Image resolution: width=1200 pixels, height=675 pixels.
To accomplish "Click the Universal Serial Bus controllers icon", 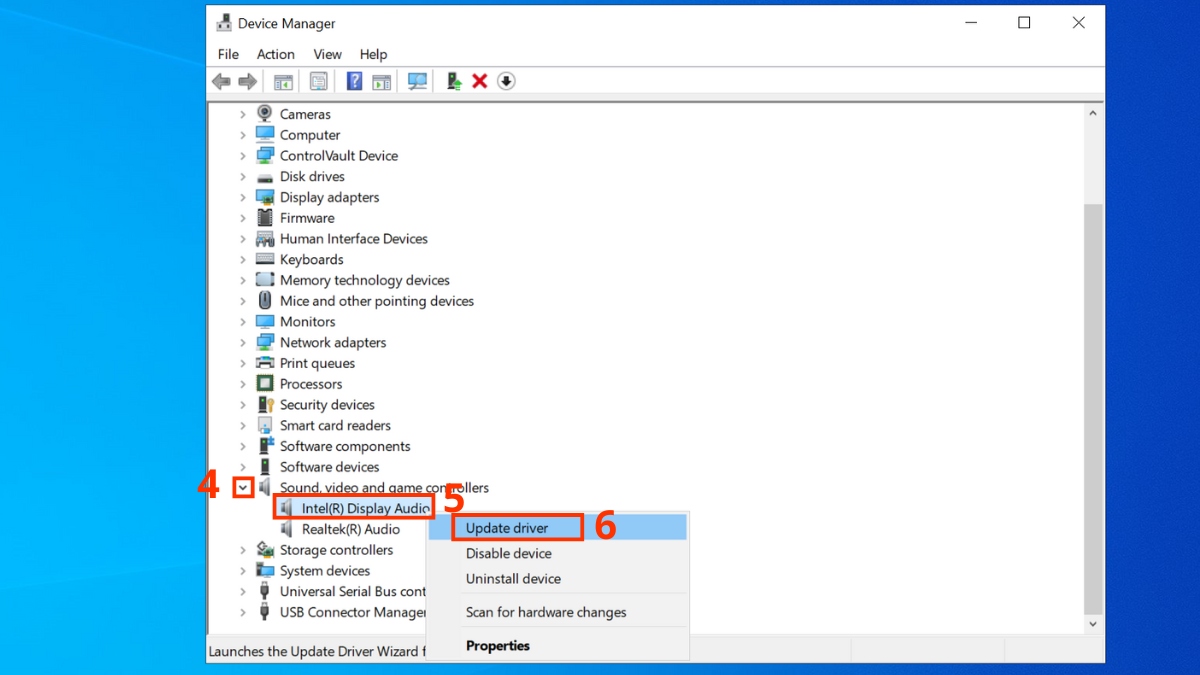I will coord(265,591).
